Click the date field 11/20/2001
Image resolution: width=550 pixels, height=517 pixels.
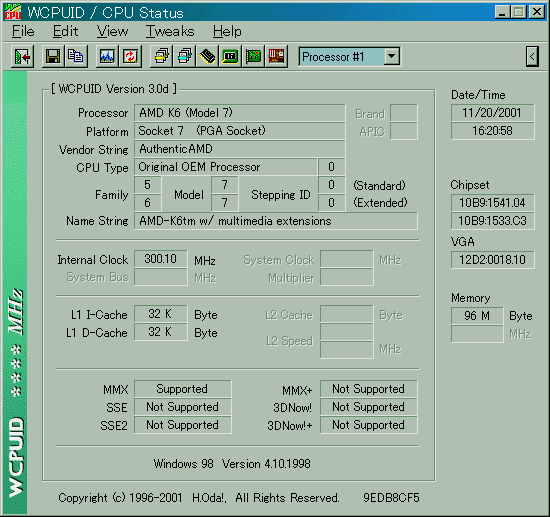pos(492,113)
